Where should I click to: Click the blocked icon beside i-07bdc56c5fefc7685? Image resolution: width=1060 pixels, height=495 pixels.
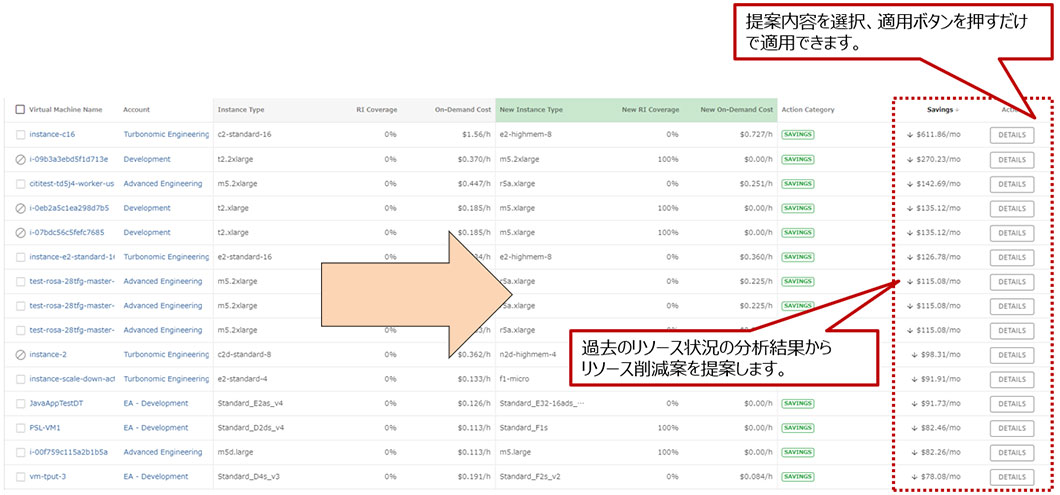tap(21, 232)
